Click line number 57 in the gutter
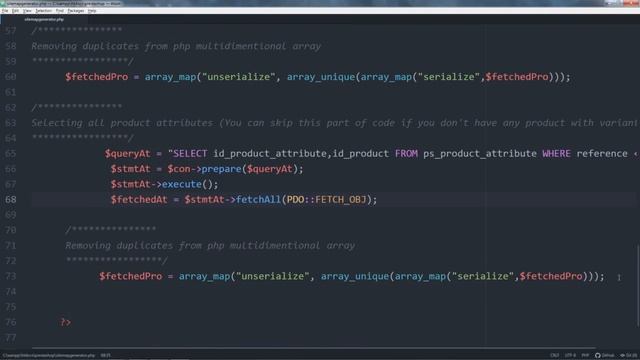This screenshot has width=640, height=360. click(11, 30)
